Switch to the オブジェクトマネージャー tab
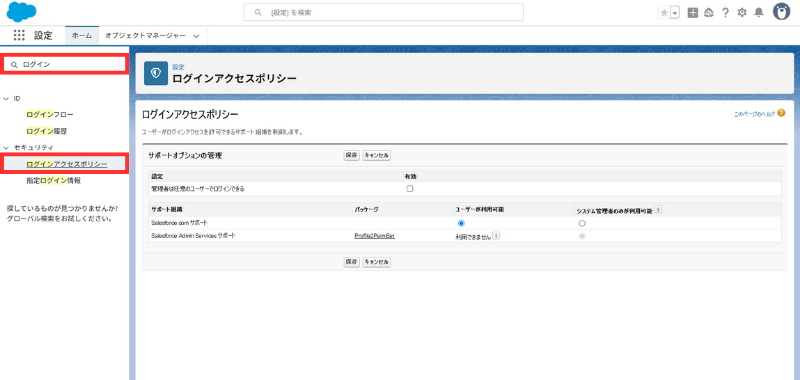Image resolution: width=800 pixels, height=380 pixels. [x=145, y=35]
